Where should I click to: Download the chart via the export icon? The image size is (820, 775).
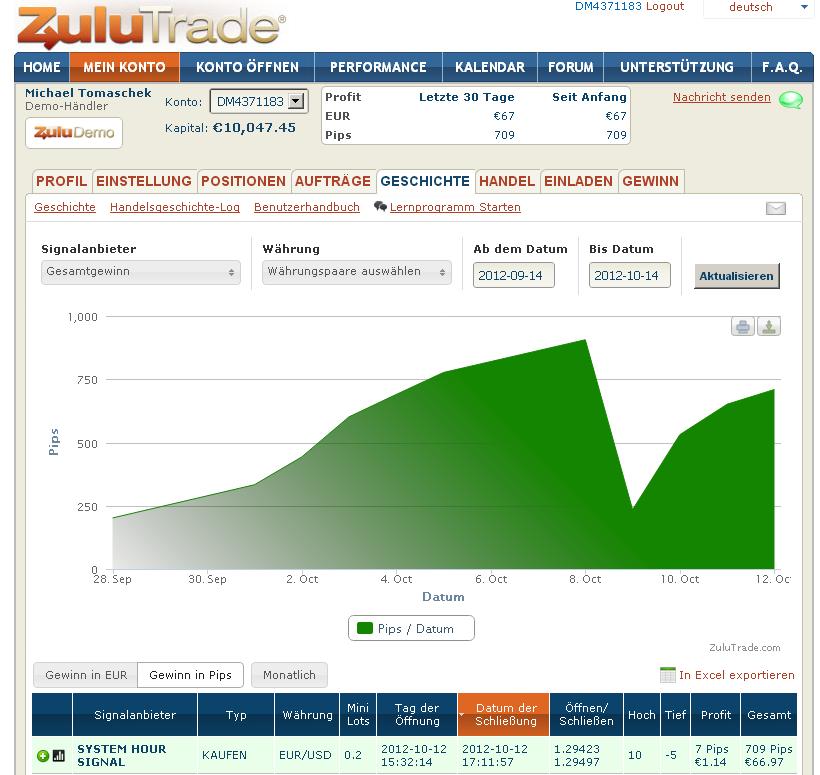pos(768,326)
